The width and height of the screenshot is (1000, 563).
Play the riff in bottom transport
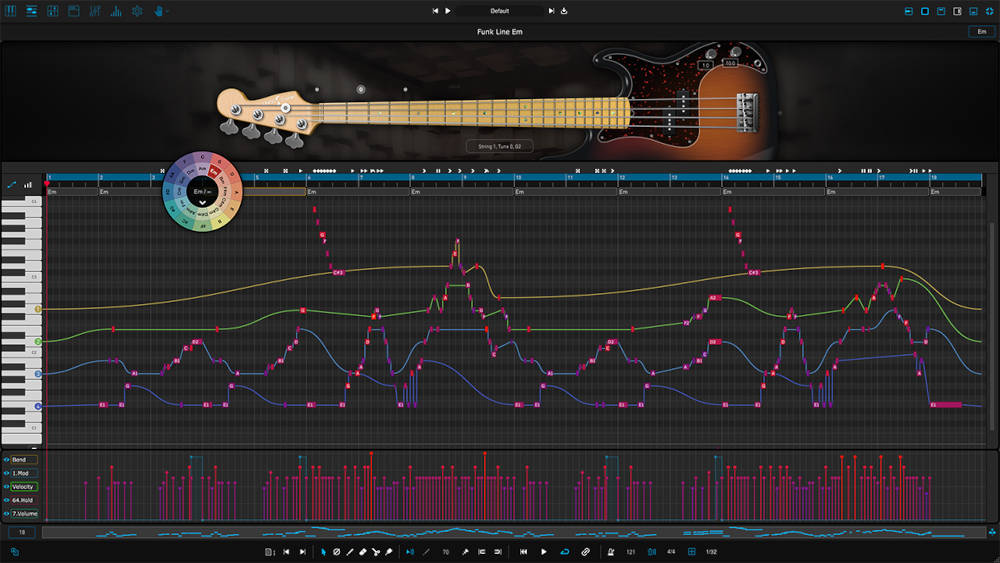click(543, 552)
